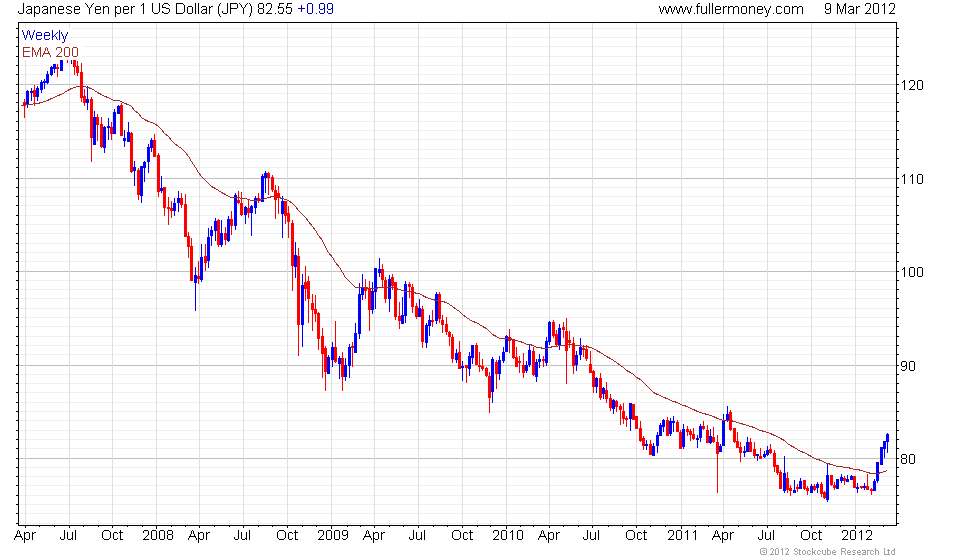The image size is (980, 560).
Task: Click the 100 price axis label
Action: 911,272
